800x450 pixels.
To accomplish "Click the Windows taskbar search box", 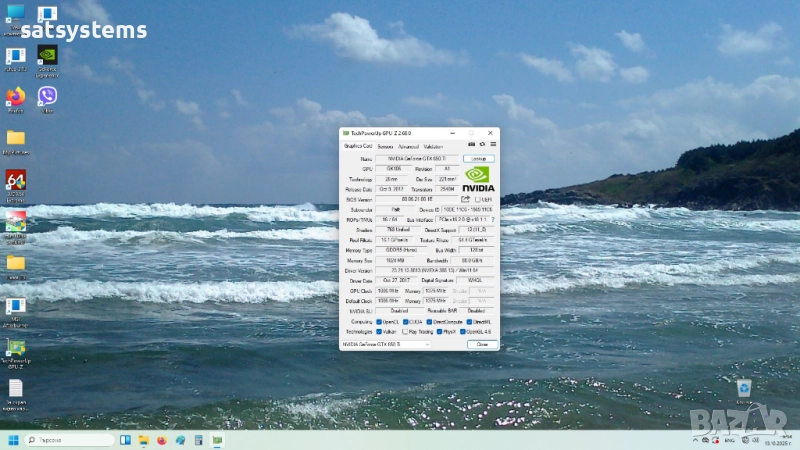I will pos(68,440).
